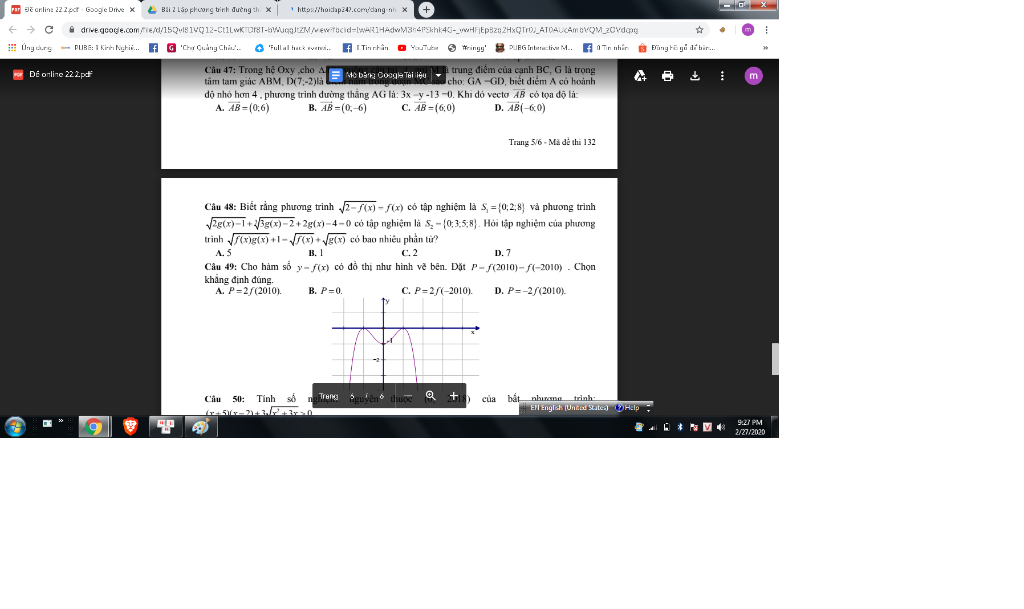This screenshot has height=609, width=1024.
Task: Click the 'EN English (United States)' language bar
Action: [x=569, y=407]
